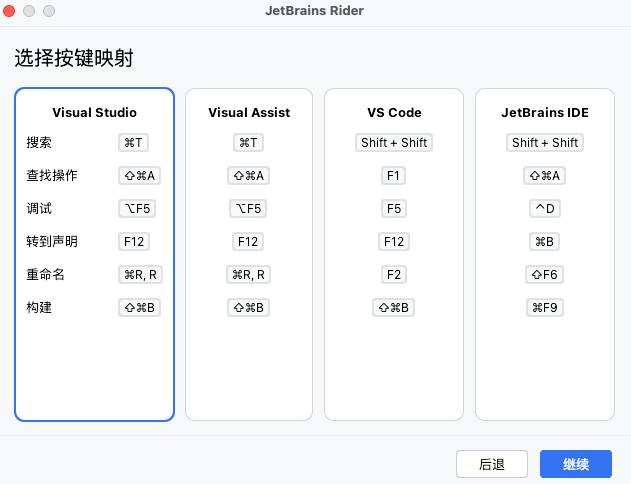The width and height of the screenshot is (631, 484).
Task: Click the VS Code heading
Action: click(394, 112)
